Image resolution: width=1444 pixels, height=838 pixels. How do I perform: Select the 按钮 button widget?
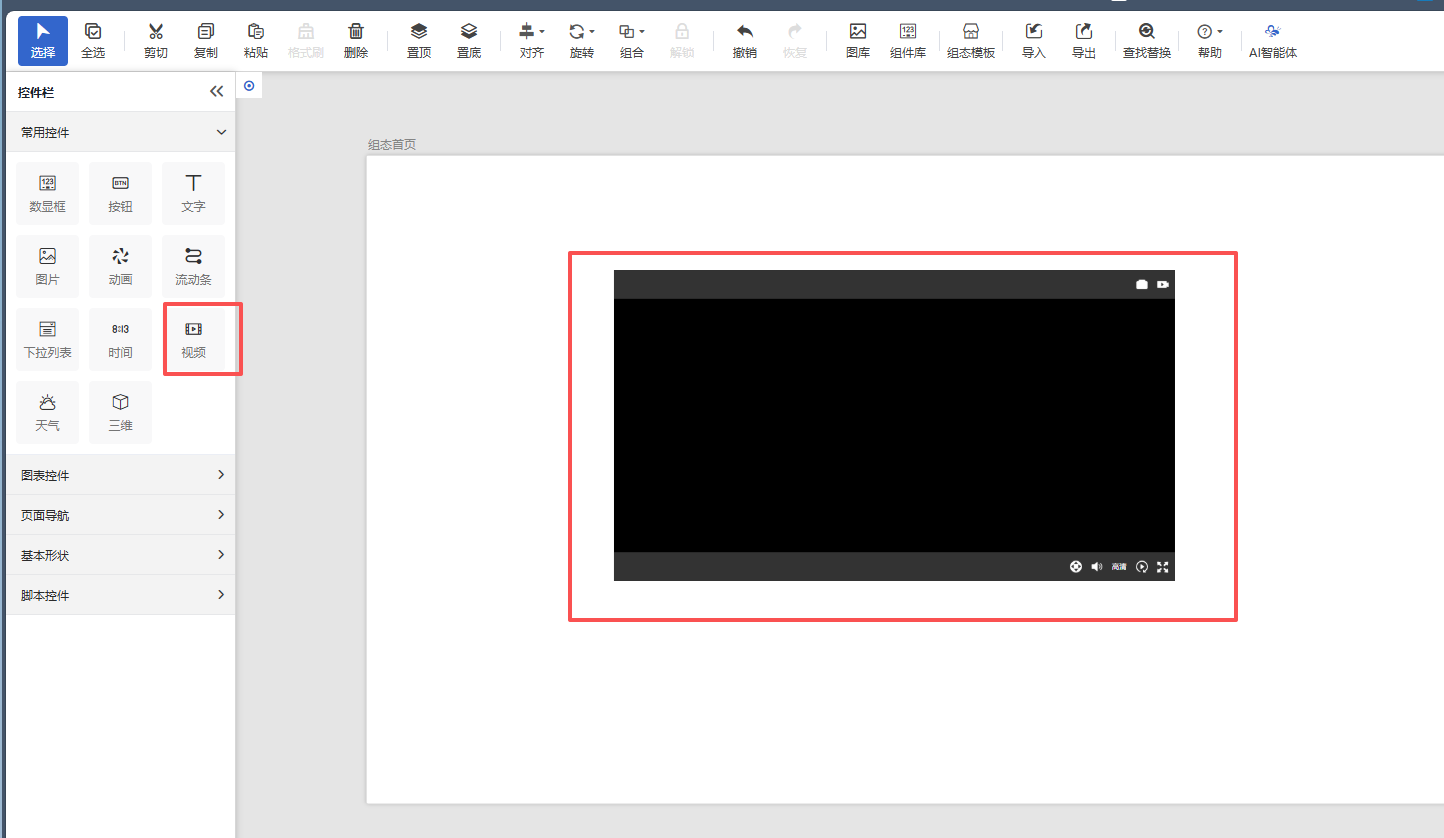click(x=120, y=194)
